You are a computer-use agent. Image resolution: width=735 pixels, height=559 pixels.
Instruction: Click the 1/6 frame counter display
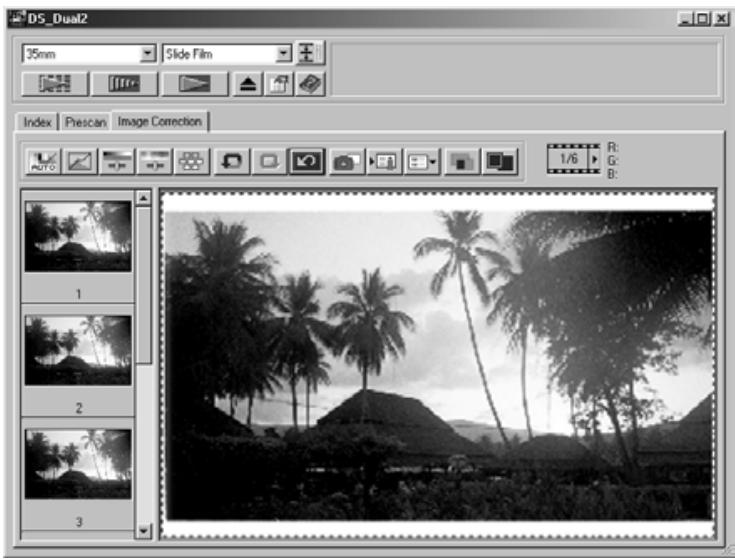[x=568, y=159]
